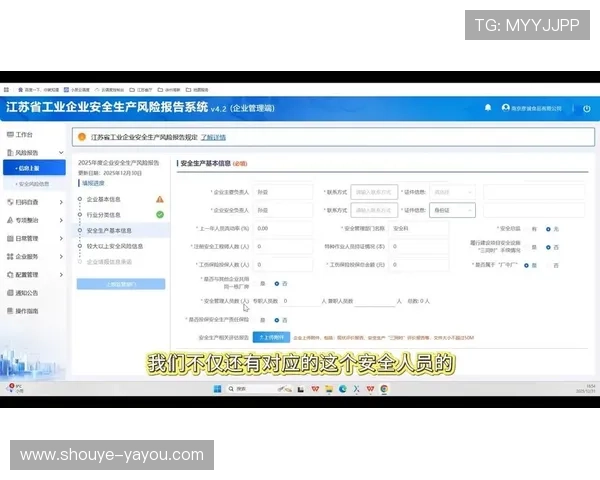The image size is (600, 480).
Task: Click the orange notice icon in banner
Action: click(82, 137)
